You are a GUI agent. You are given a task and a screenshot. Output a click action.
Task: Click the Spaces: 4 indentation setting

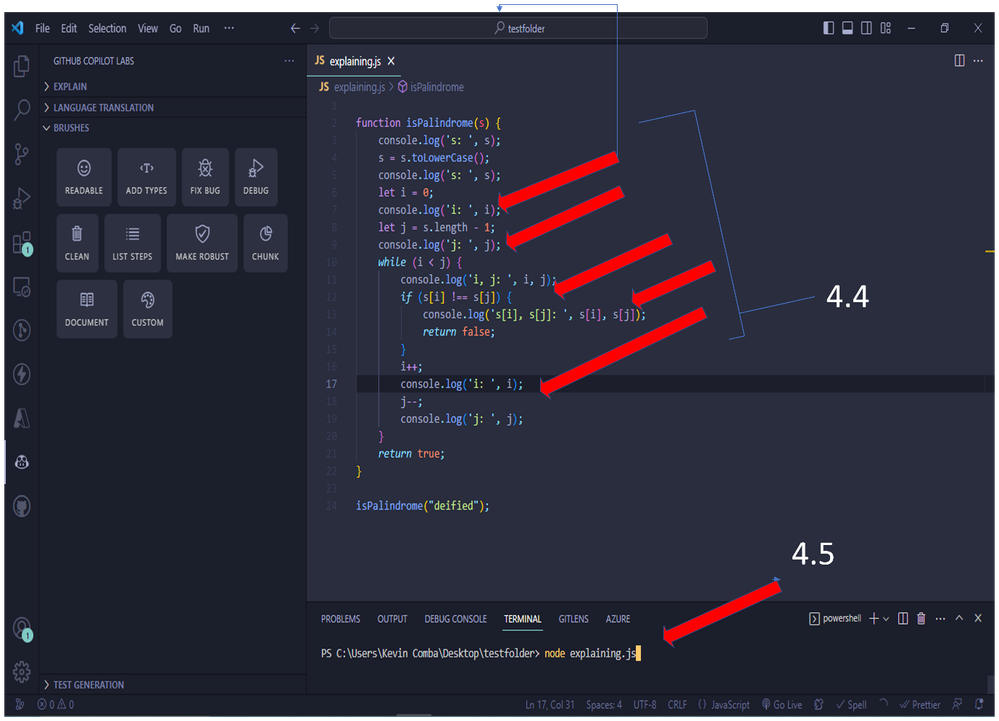pyautogui.click(x=604, y=704)
